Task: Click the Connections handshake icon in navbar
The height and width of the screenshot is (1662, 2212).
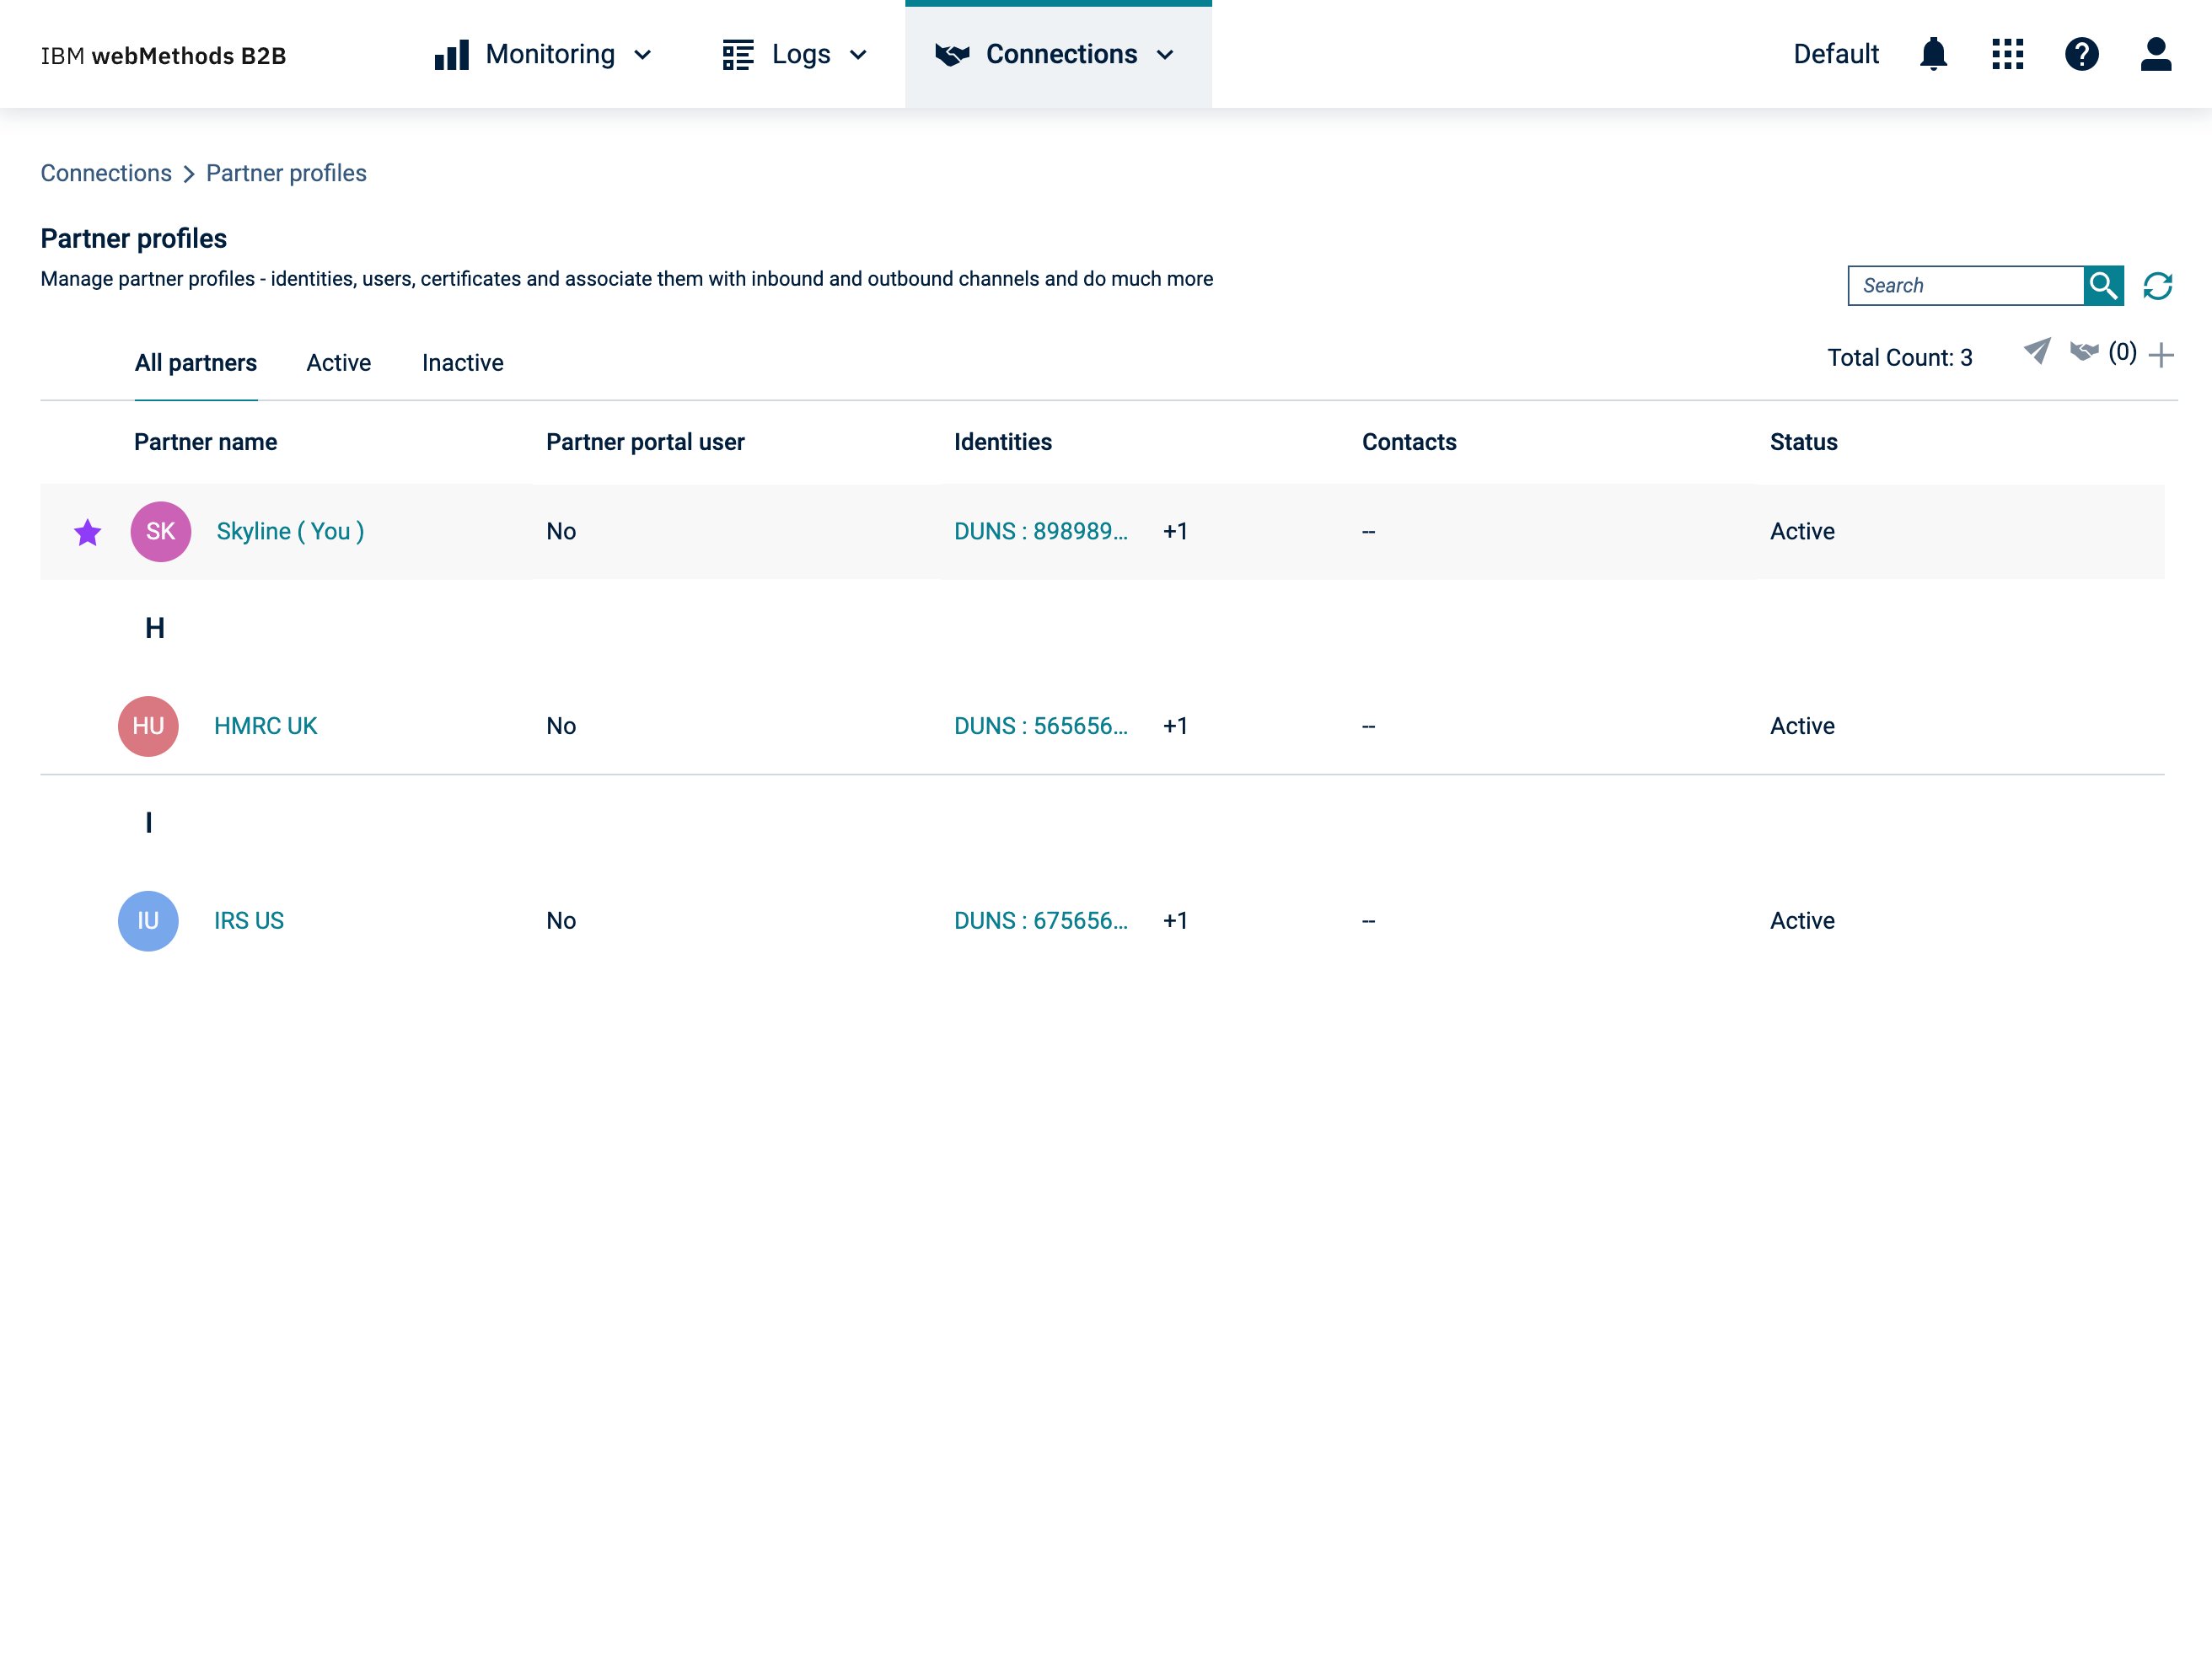Action: tap(952, 55)
